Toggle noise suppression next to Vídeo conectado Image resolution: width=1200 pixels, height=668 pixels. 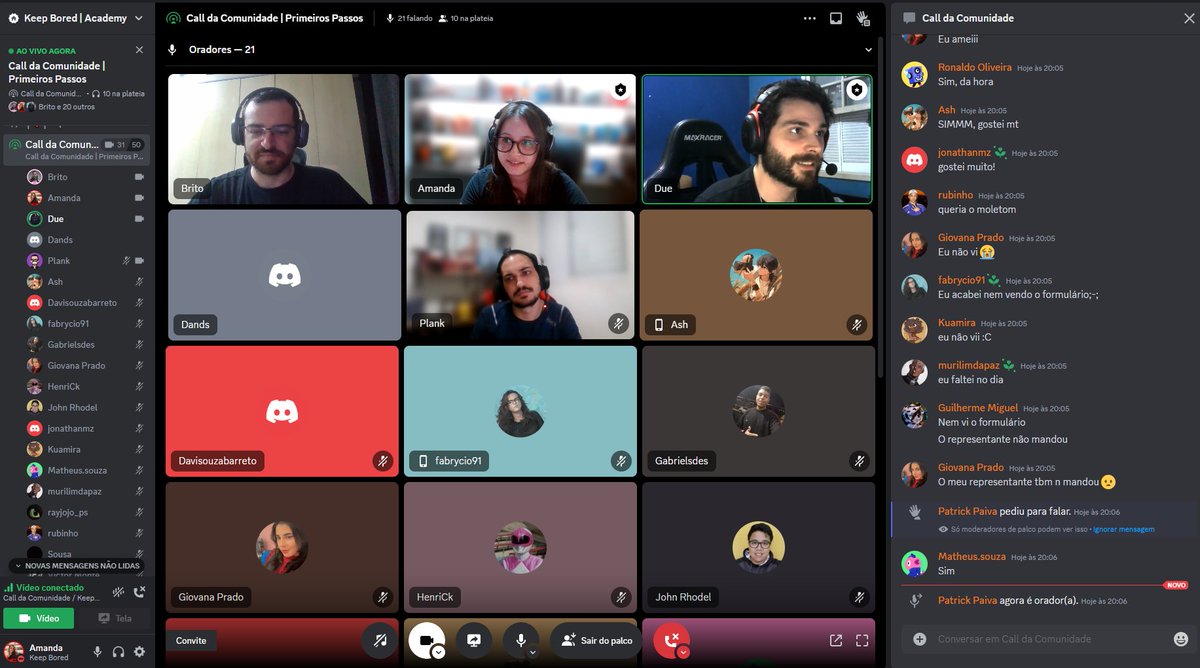[119, 591]
